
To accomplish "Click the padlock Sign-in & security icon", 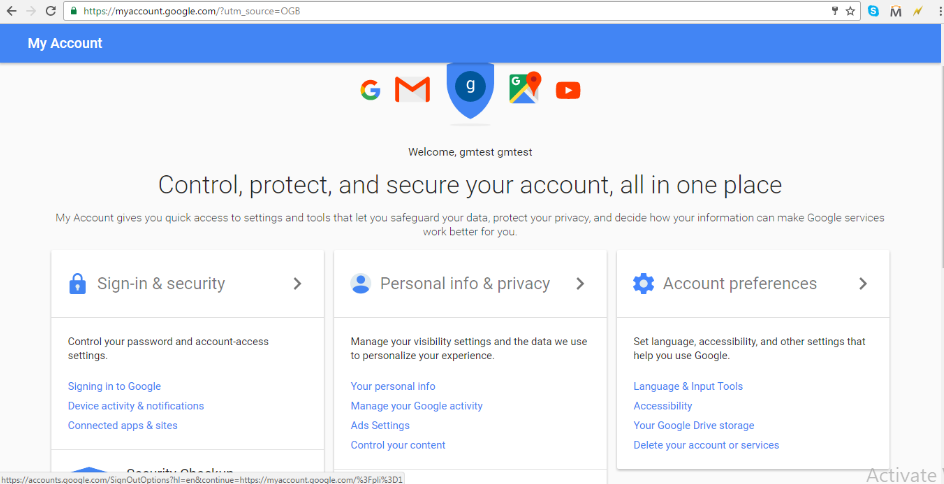I will [77, 283].
